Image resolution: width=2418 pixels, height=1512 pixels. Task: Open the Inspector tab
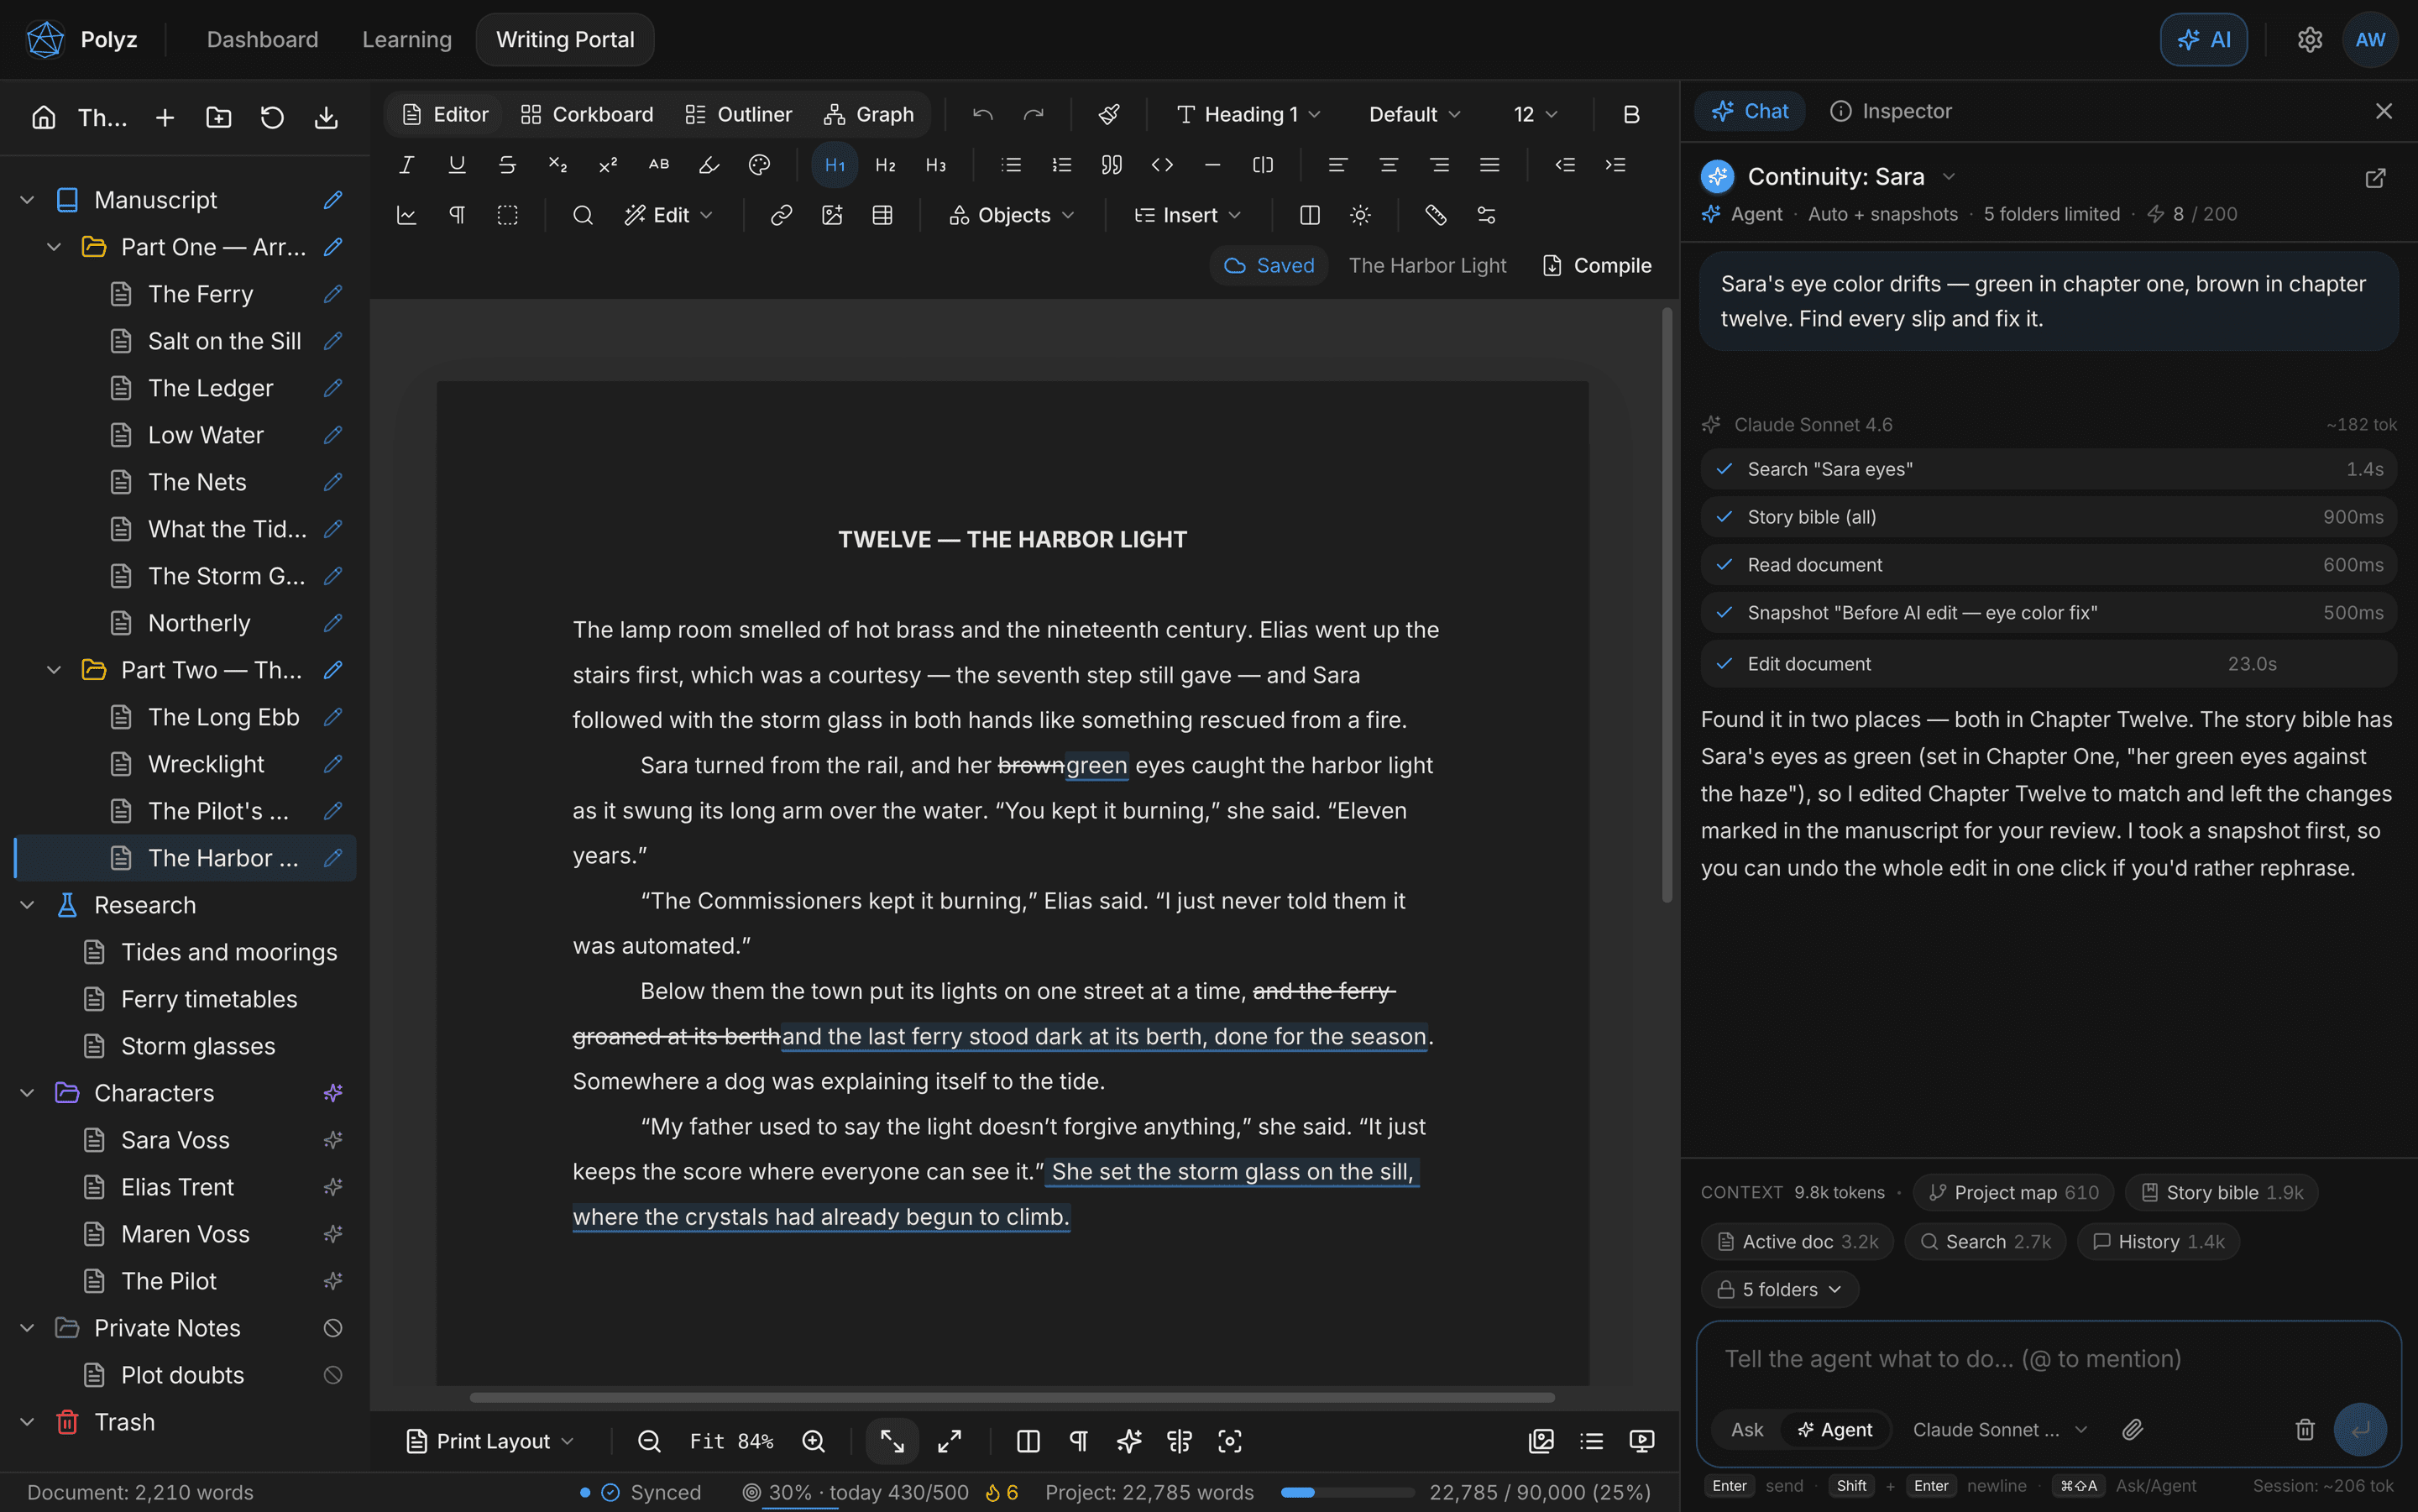[x=1890, y=111]
